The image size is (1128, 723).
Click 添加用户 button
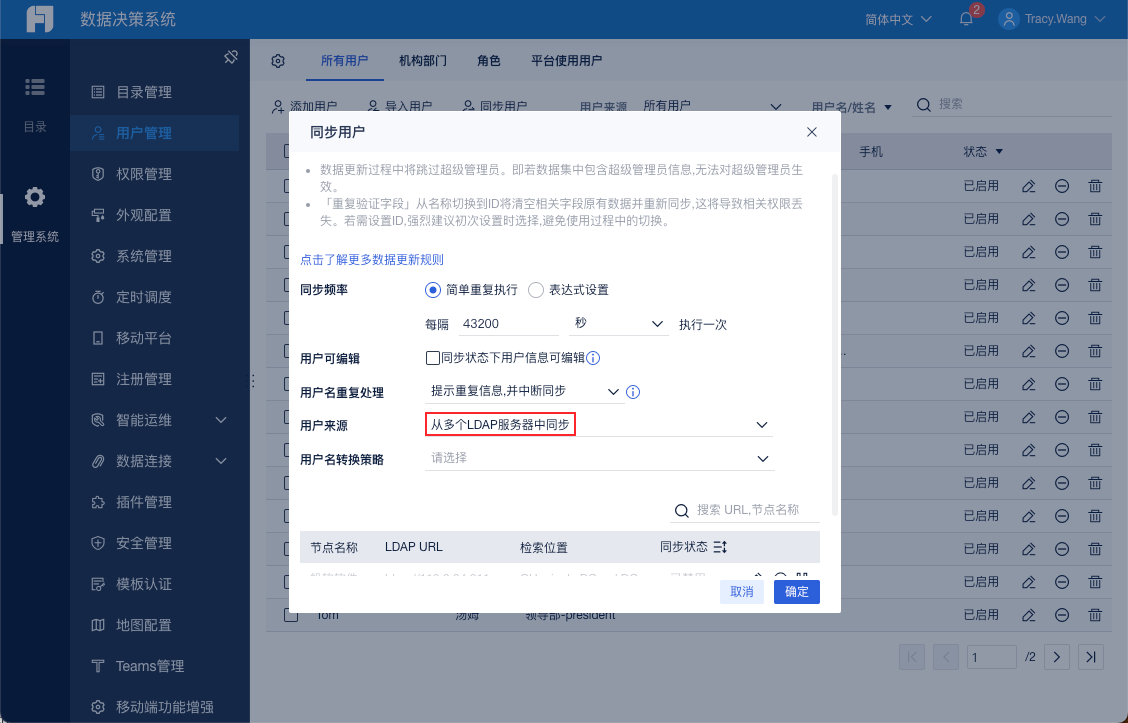pyautogui.click(x=304, y=106)
